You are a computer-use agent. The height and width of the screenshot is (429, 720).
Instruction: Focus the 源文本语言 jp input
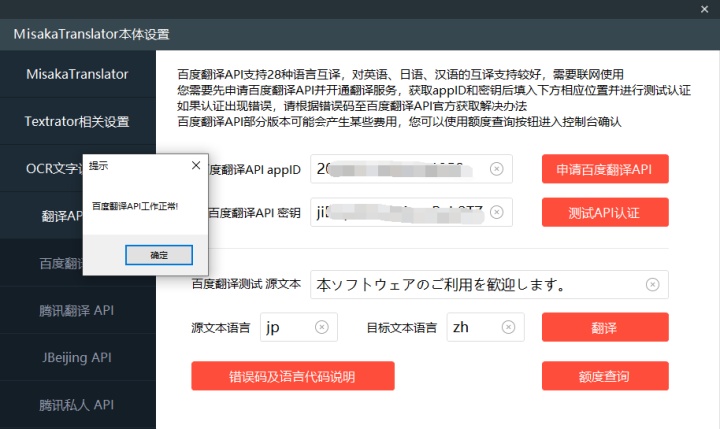click(298, 327)
